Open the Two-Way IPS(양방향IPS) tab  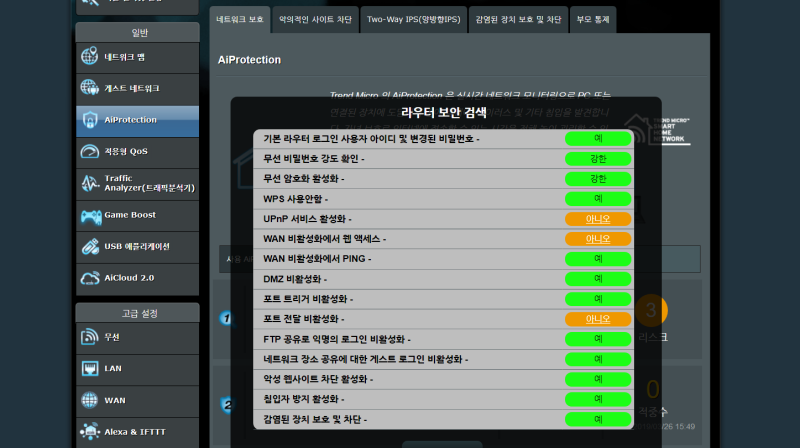coord(413,20)
